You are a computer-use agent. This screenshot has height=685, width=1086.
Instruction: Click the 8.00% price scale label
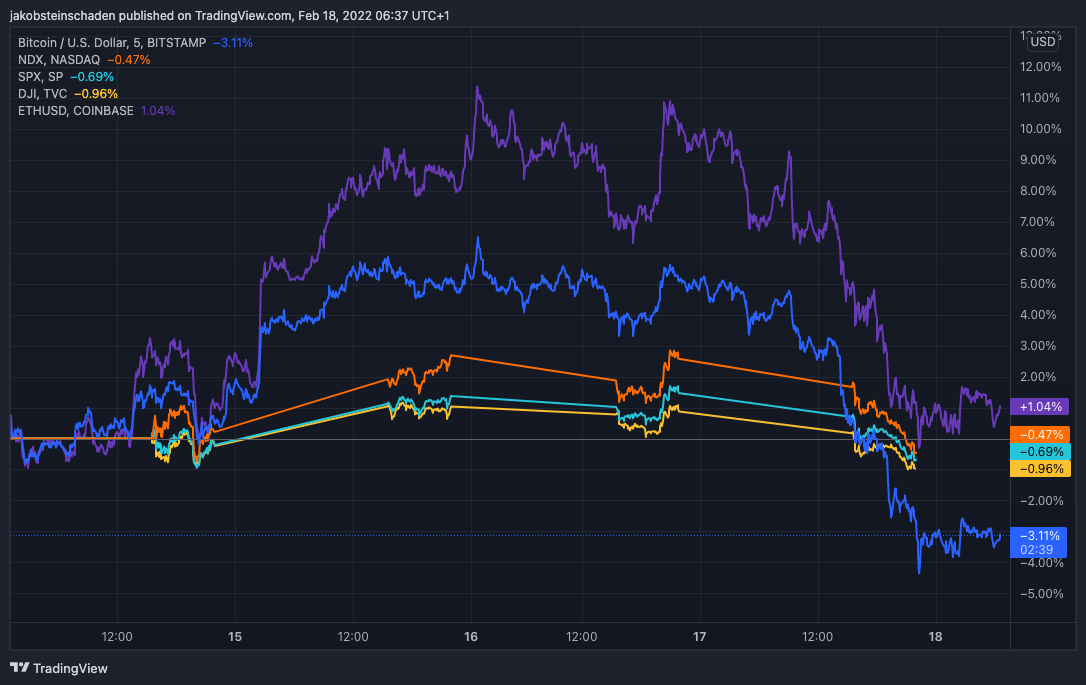[1038, 191]
